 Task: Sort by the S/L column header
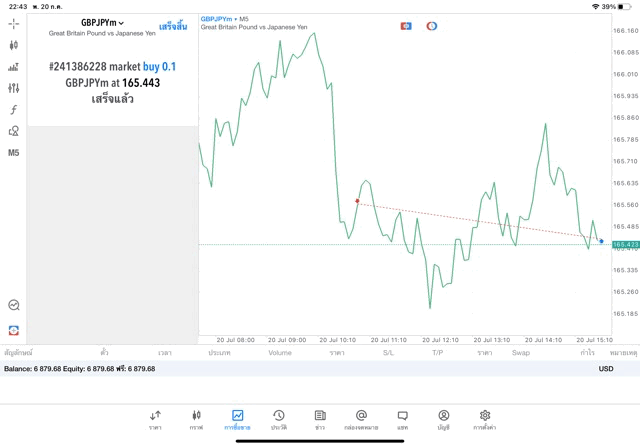389,352
